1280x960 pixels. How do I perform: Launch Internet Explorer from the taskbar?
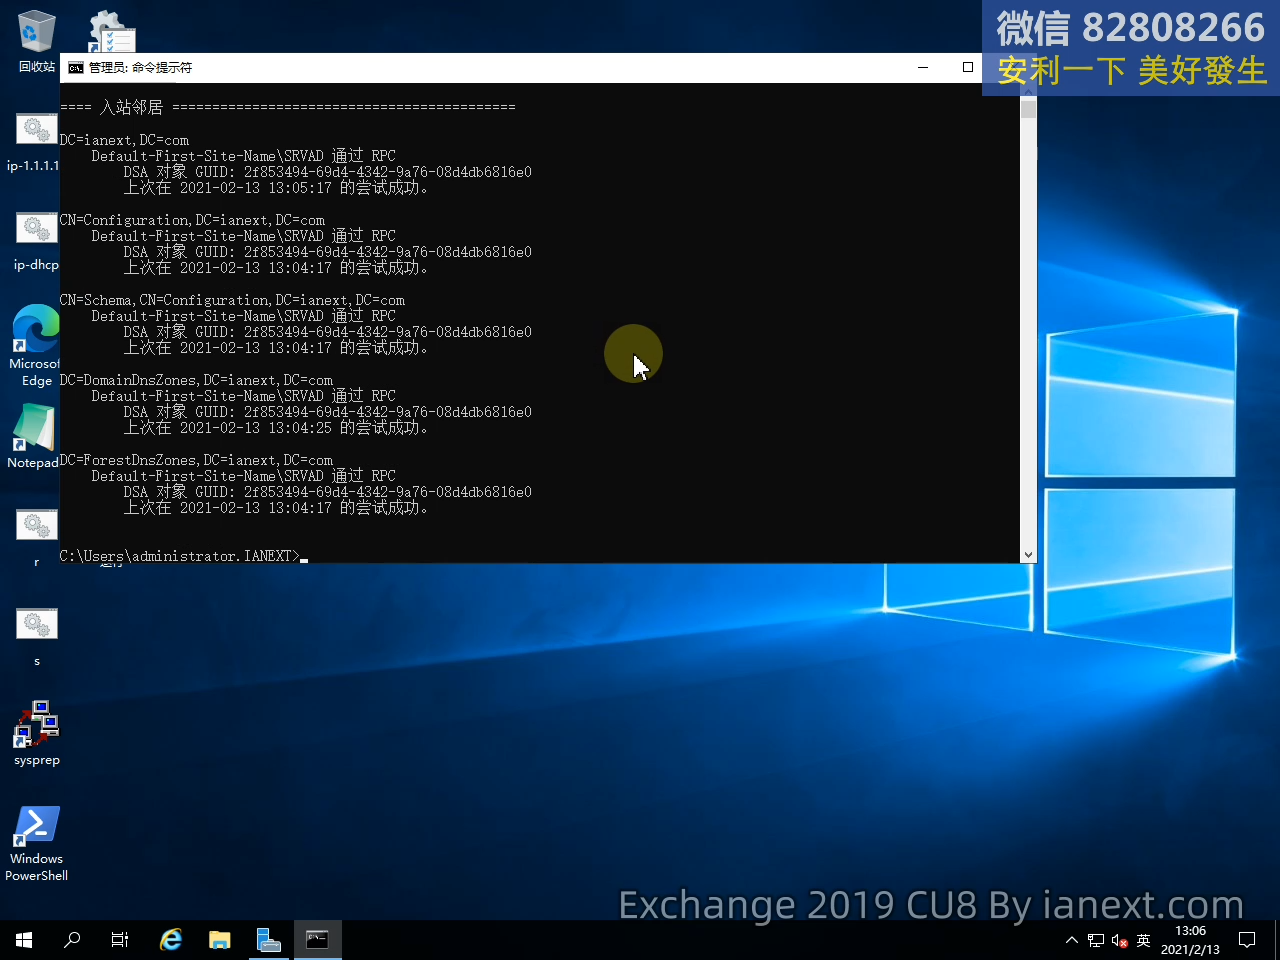tap(171, 940)
